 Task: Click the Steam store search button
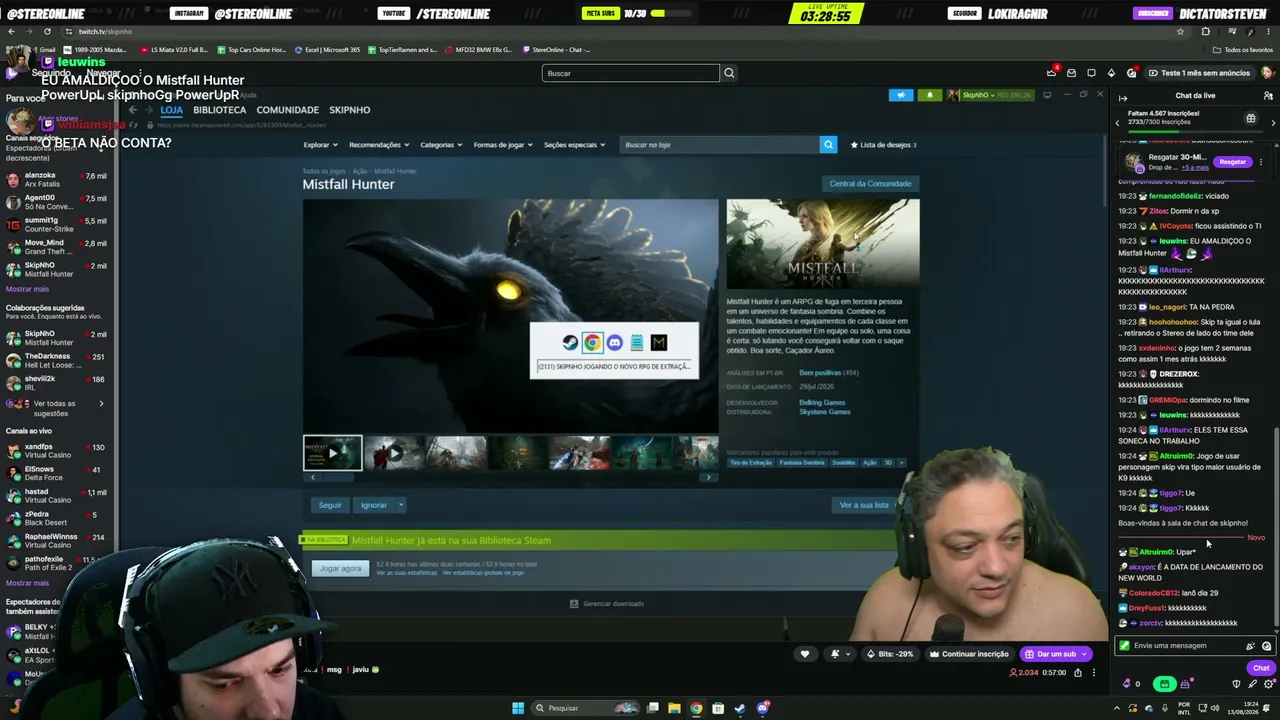point(828,145)
